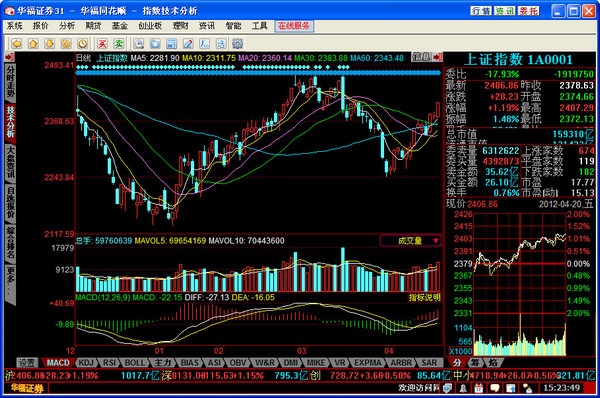Open the 理财 menu

pyautogui.click(x=181, y=26)
